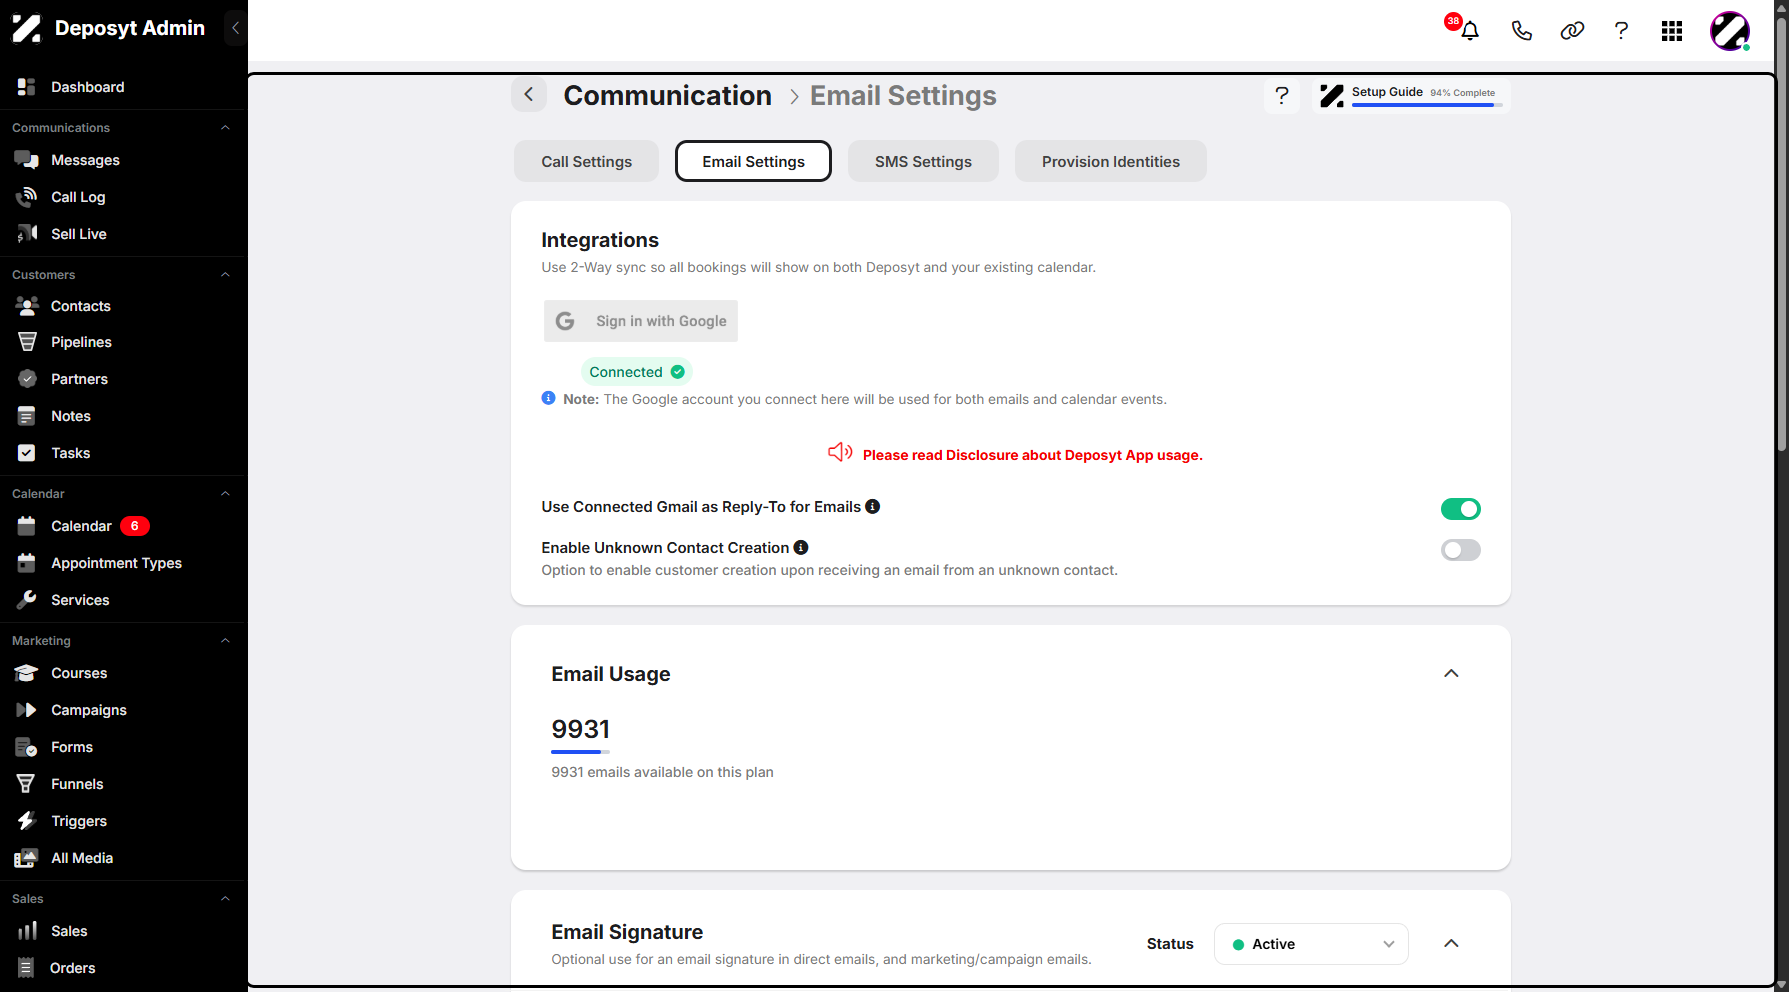Open the Disclosure about Deposyt App link

point(1032,455)
